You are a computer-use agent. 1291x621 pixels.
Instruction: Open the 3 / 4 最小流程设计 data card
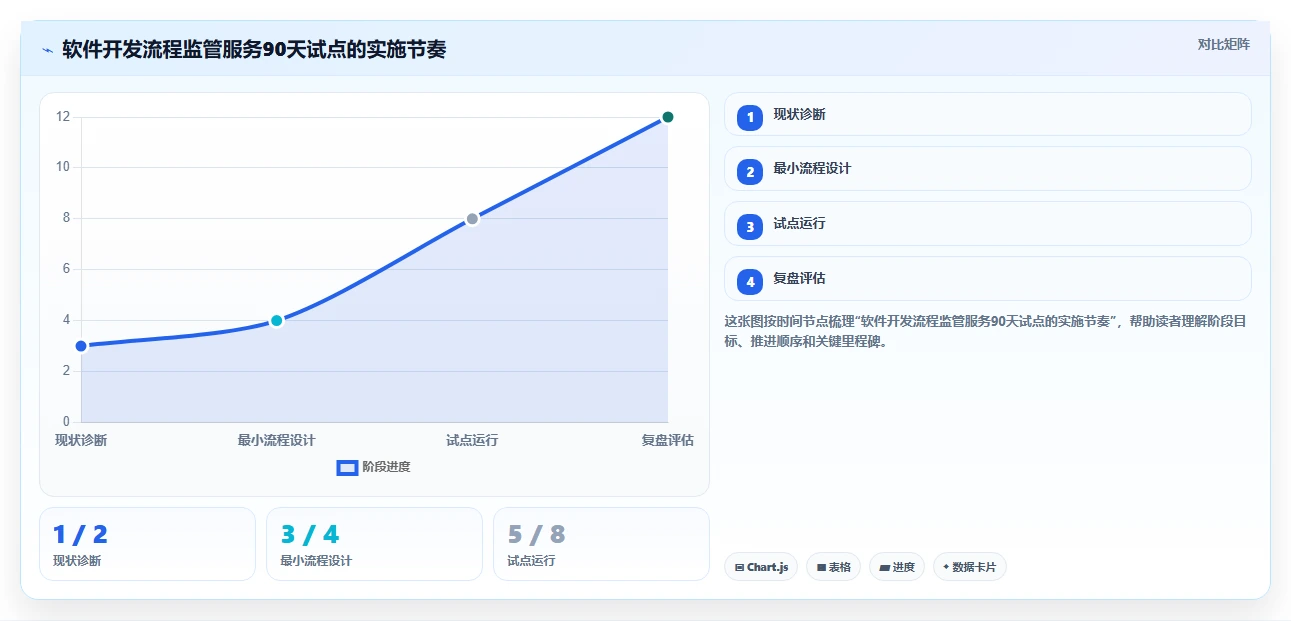coord(374,544)
